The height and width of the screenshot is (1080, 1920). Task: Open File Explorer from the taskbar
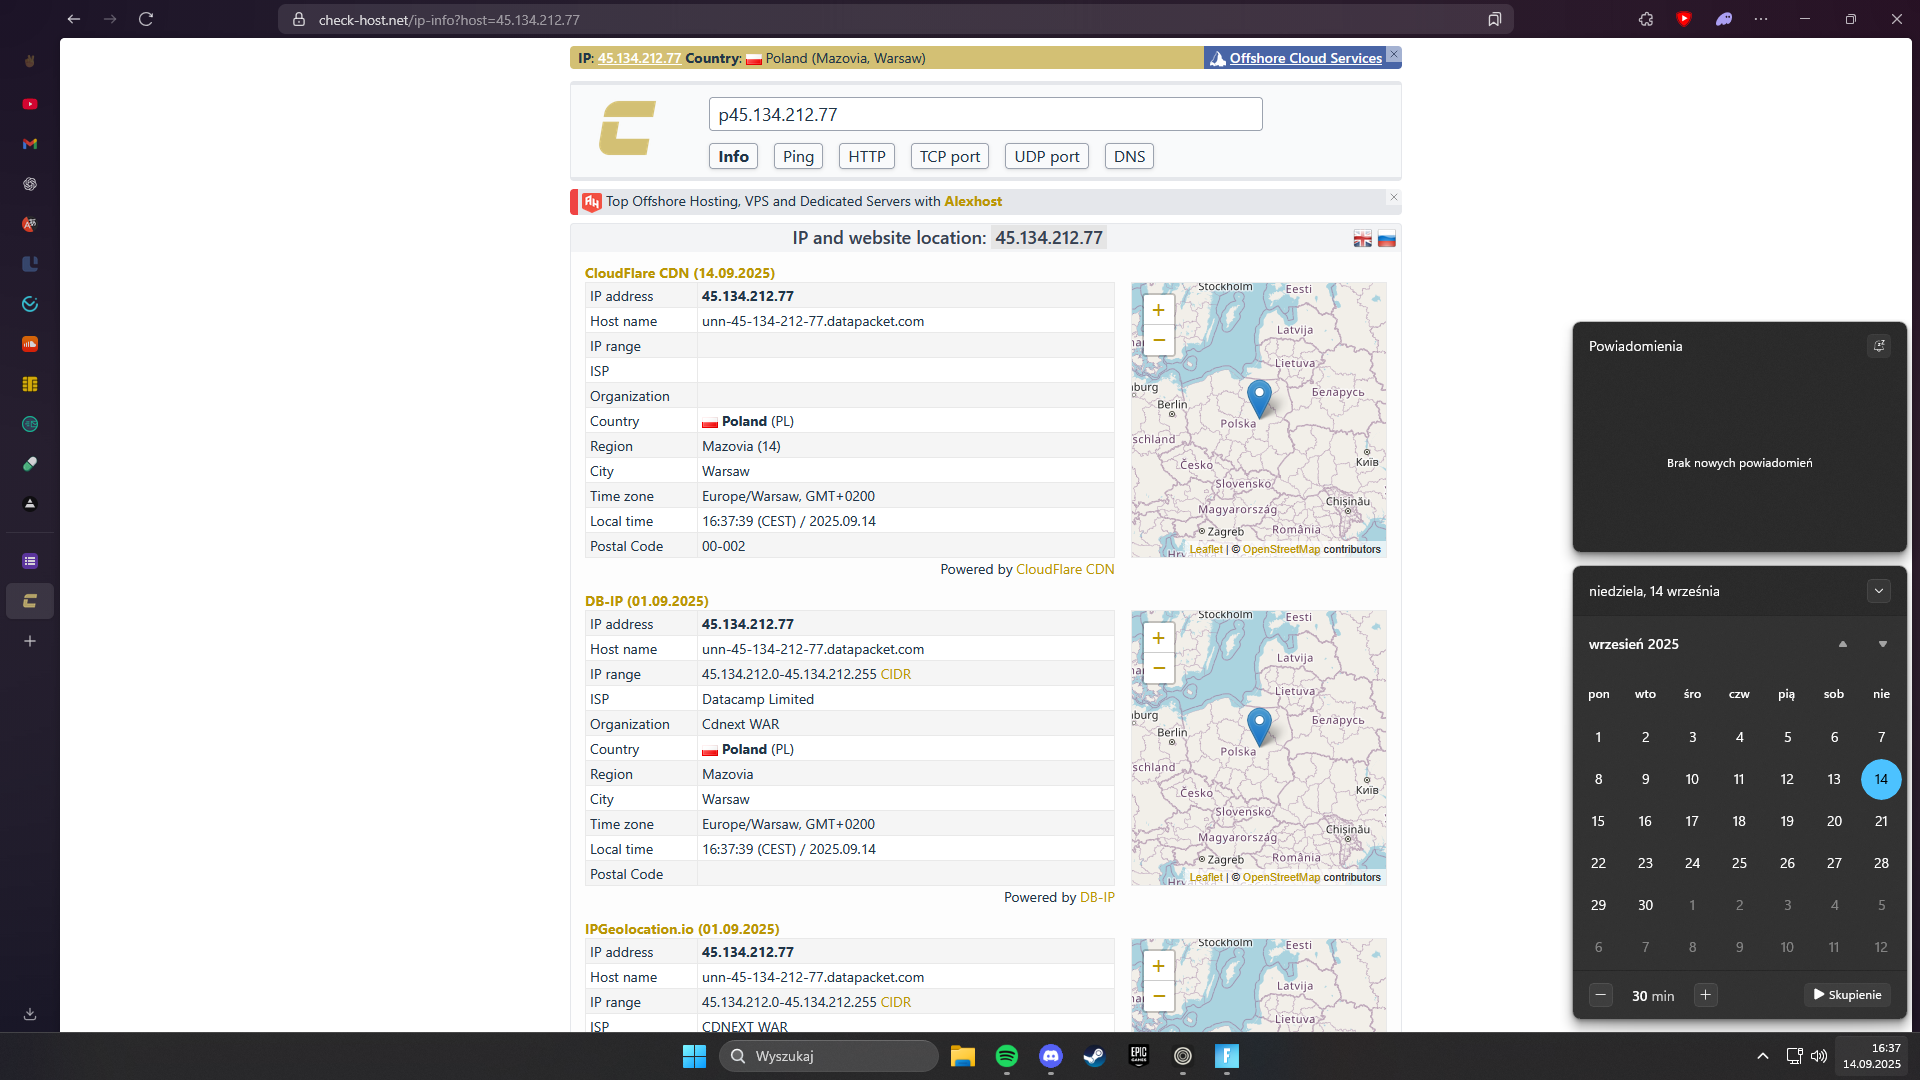click(x=963, y=1056)
